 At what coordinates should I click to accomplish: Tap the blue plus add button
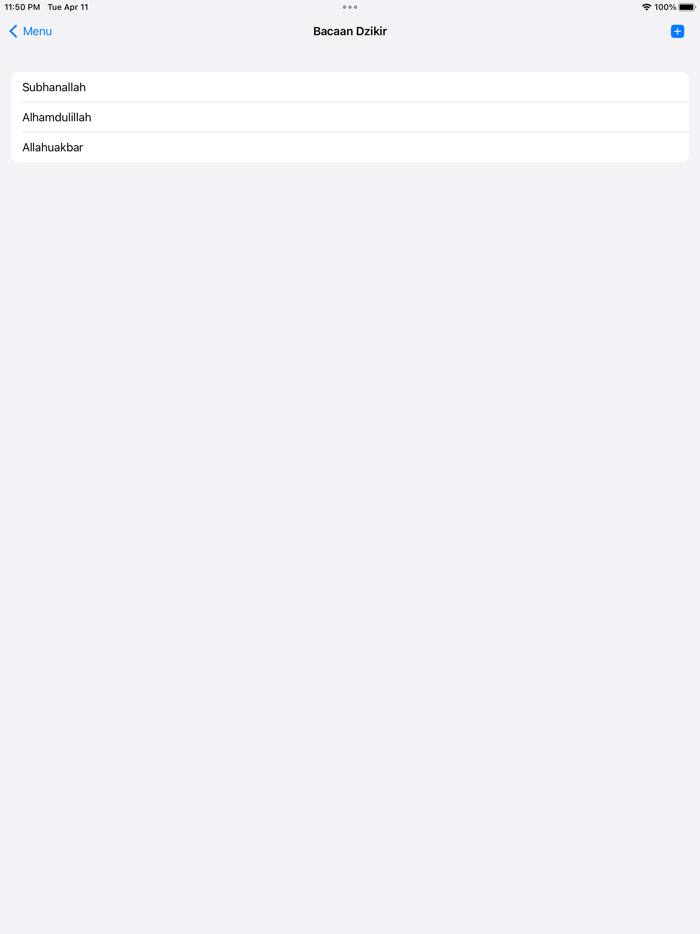677,31
